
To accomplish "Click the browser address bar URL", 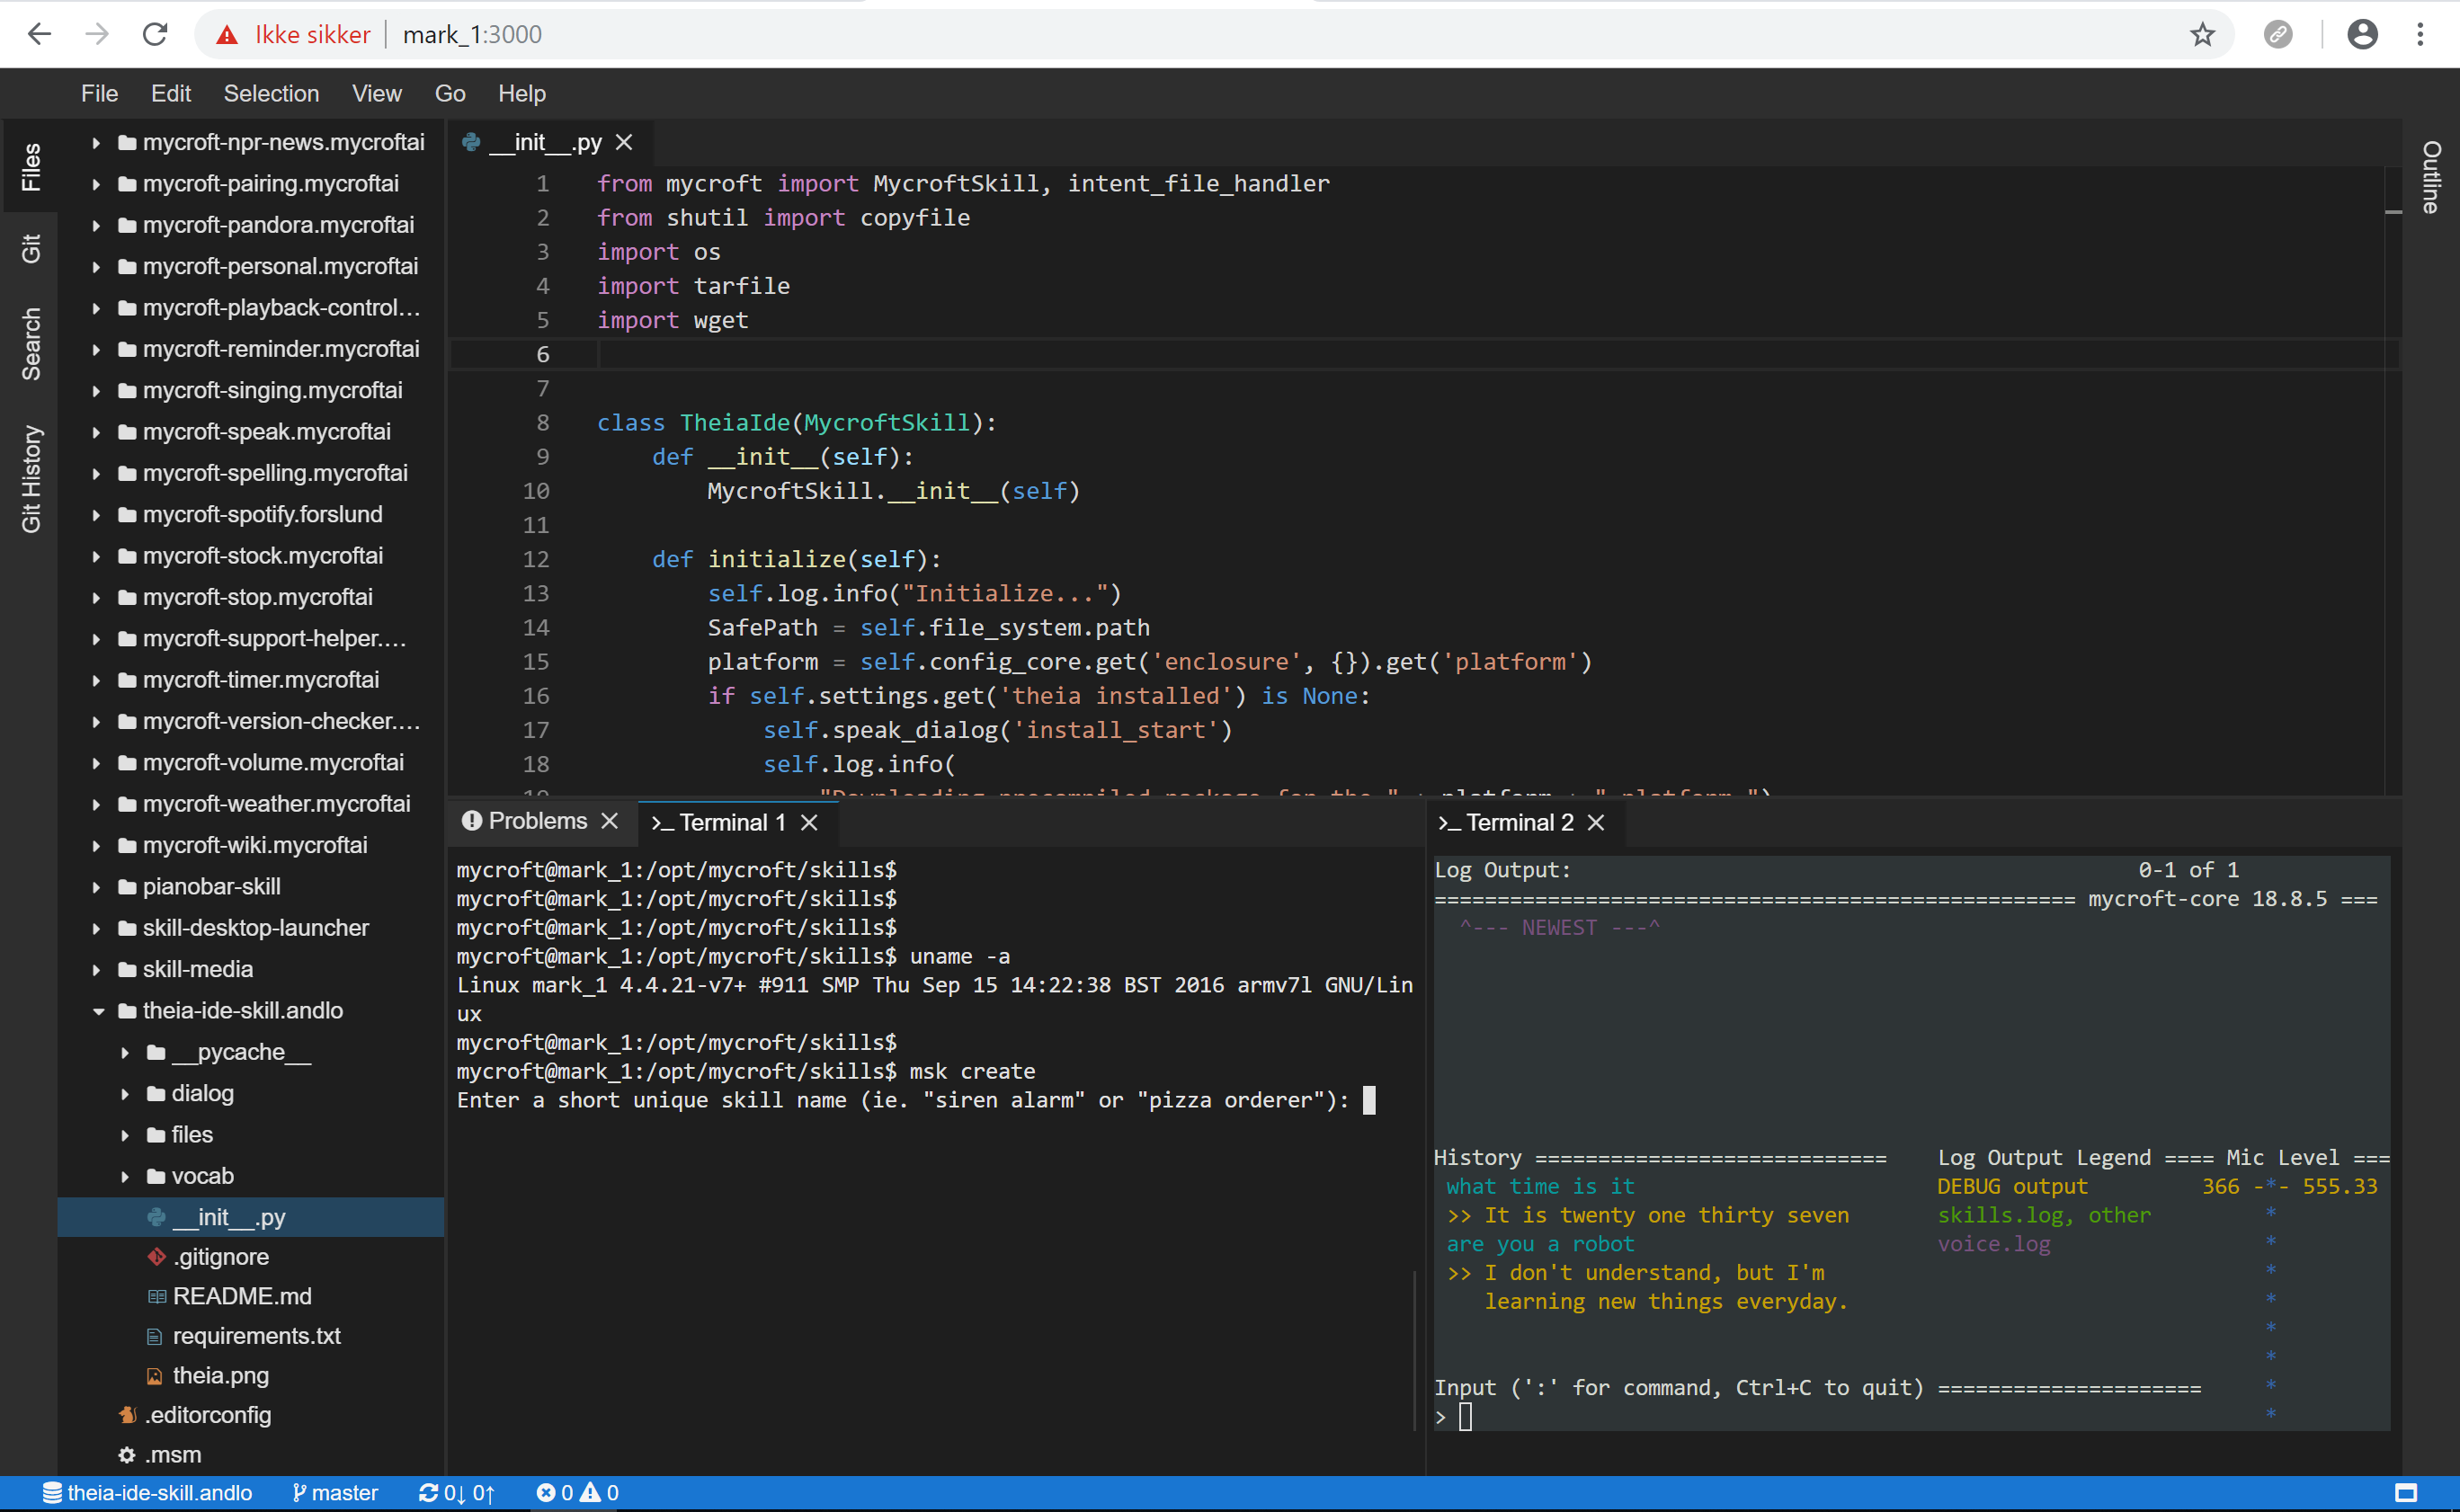I will [x=472, y=35].
